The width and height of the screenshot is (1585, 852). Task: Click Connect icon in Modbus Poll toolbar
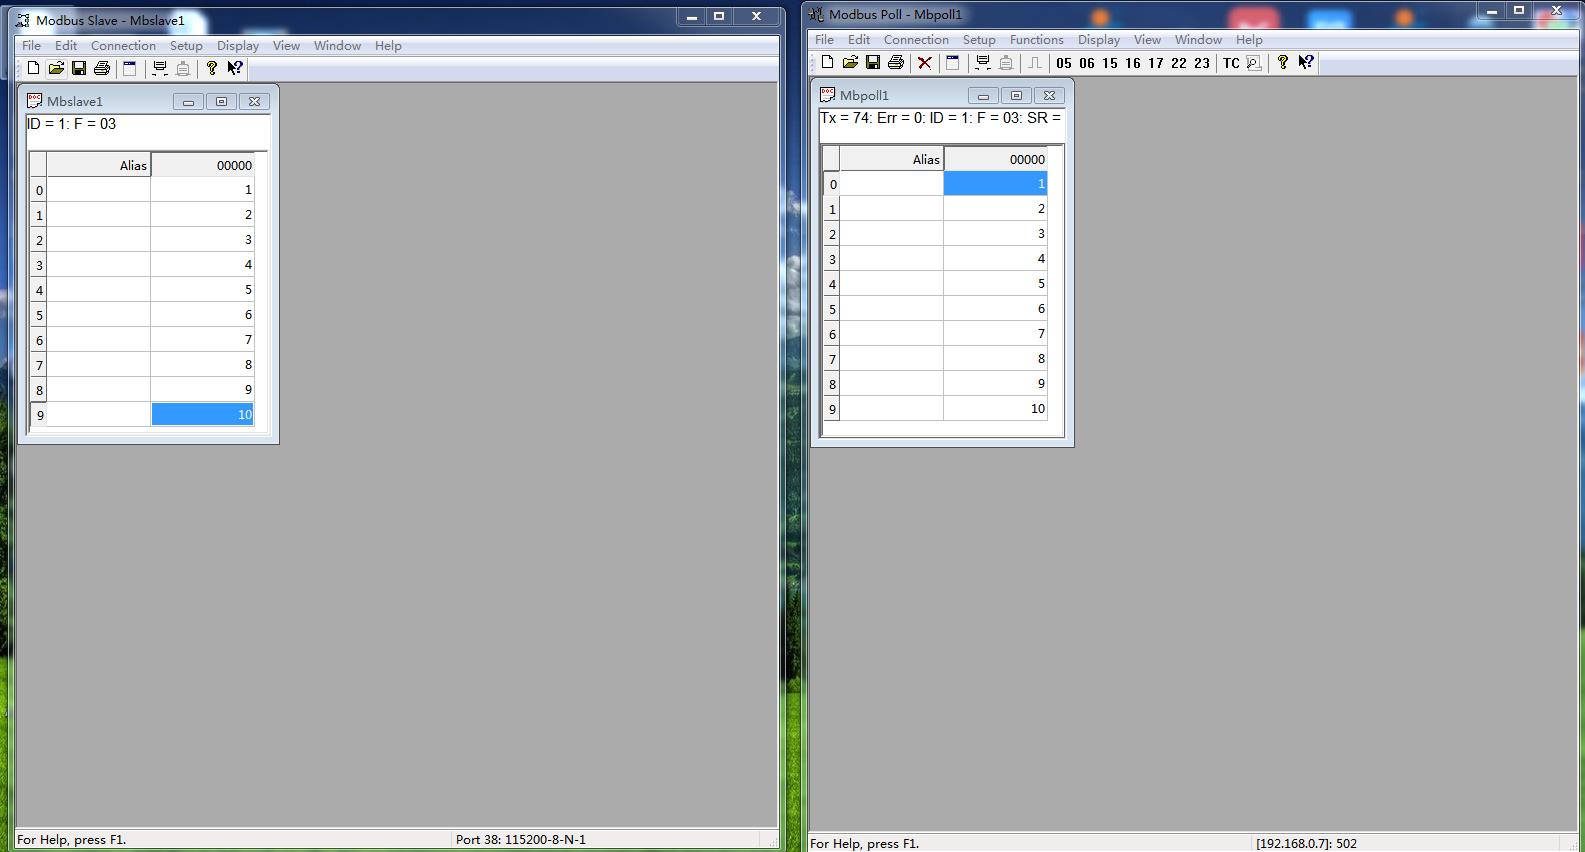(983, 63)
